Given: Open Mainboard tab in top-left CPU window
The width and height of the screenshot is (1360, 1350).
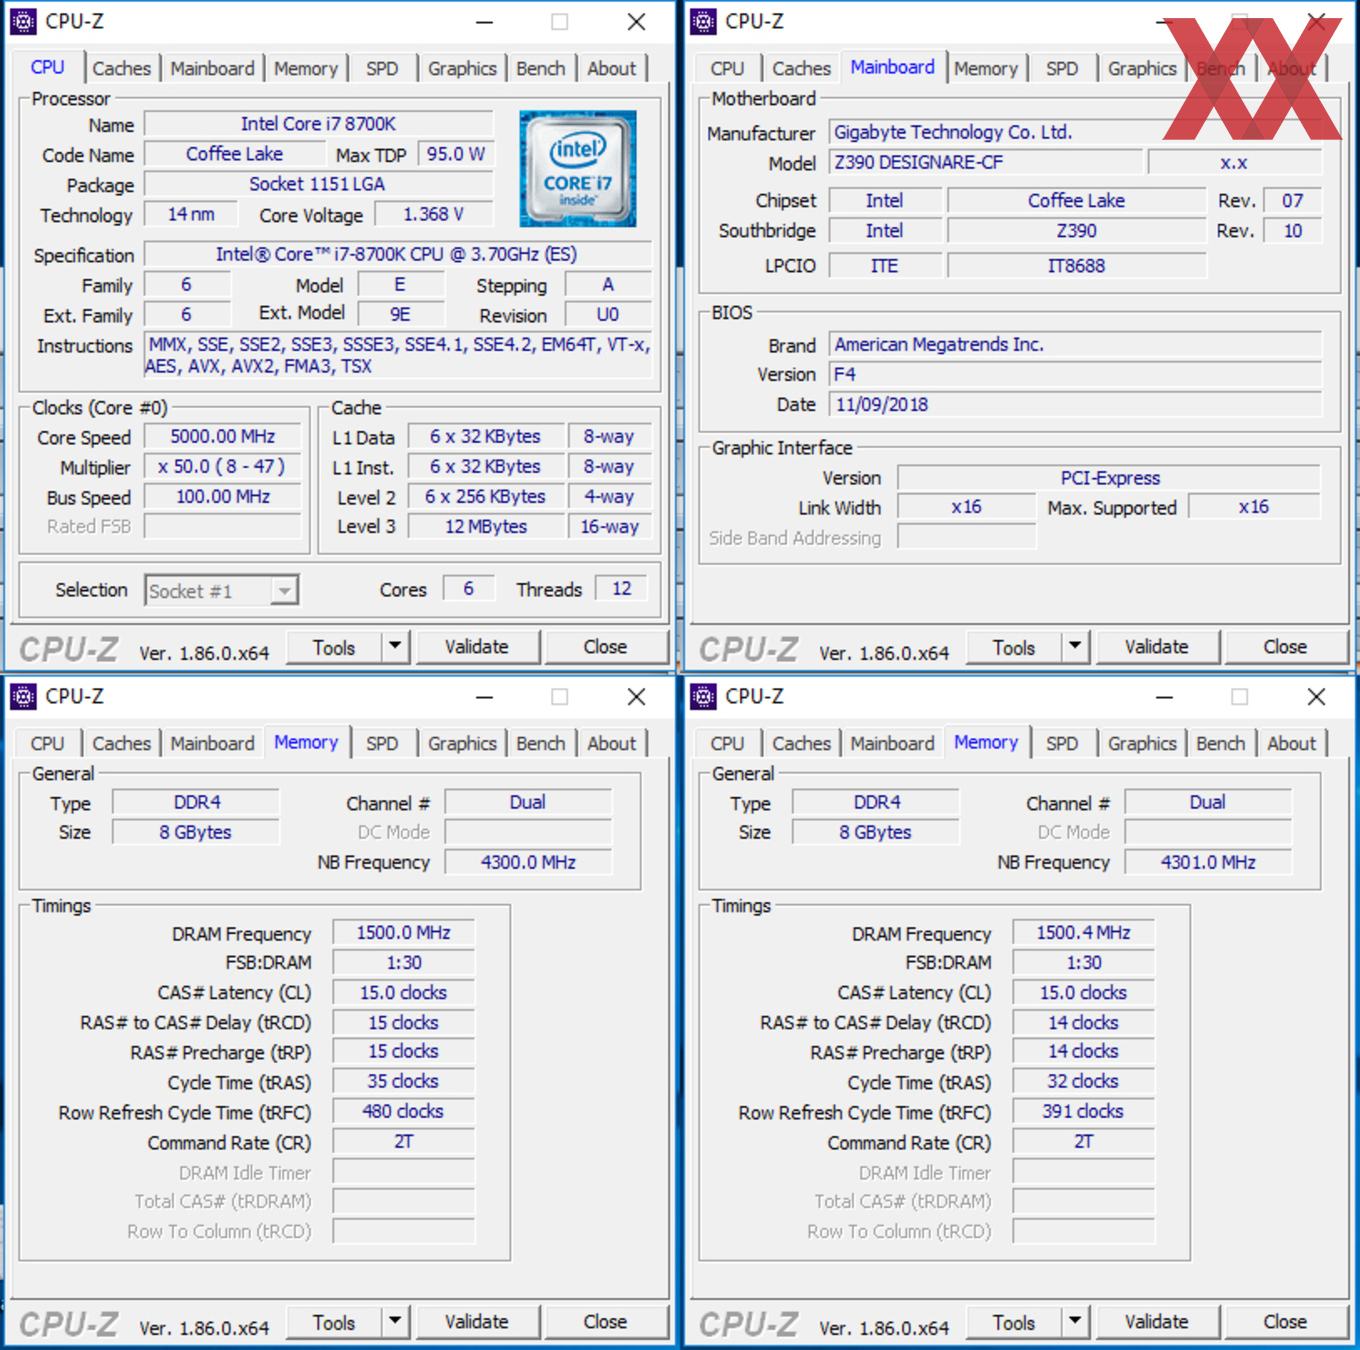Looking at the screenshot, I should 212,68.
